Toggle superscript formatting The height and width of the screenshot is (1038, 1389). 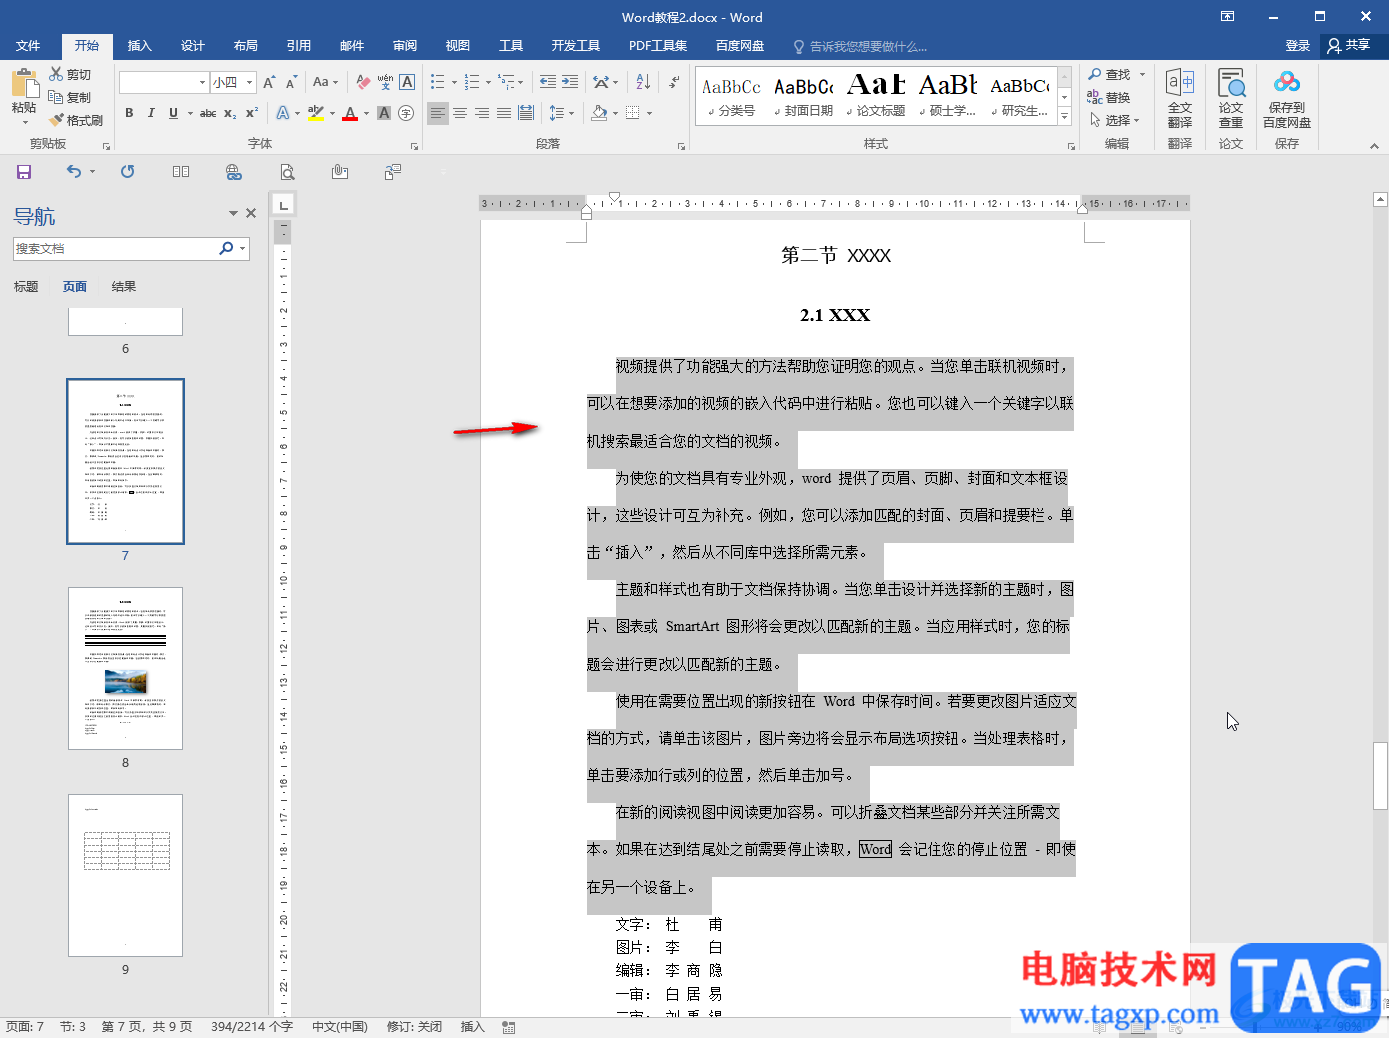[x=252, y=113]
